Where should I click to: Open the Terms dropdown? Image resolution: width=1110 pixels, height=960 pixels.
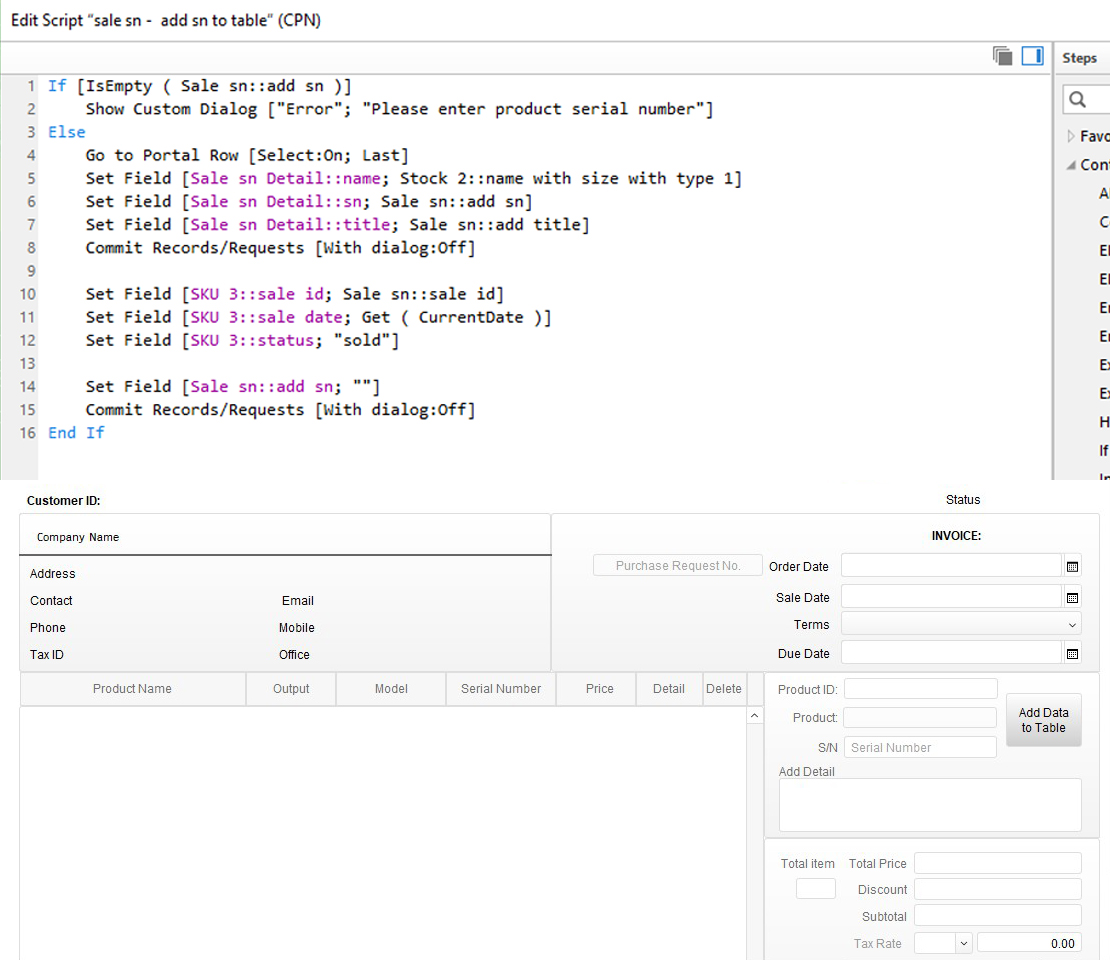tap(1072, 625)
